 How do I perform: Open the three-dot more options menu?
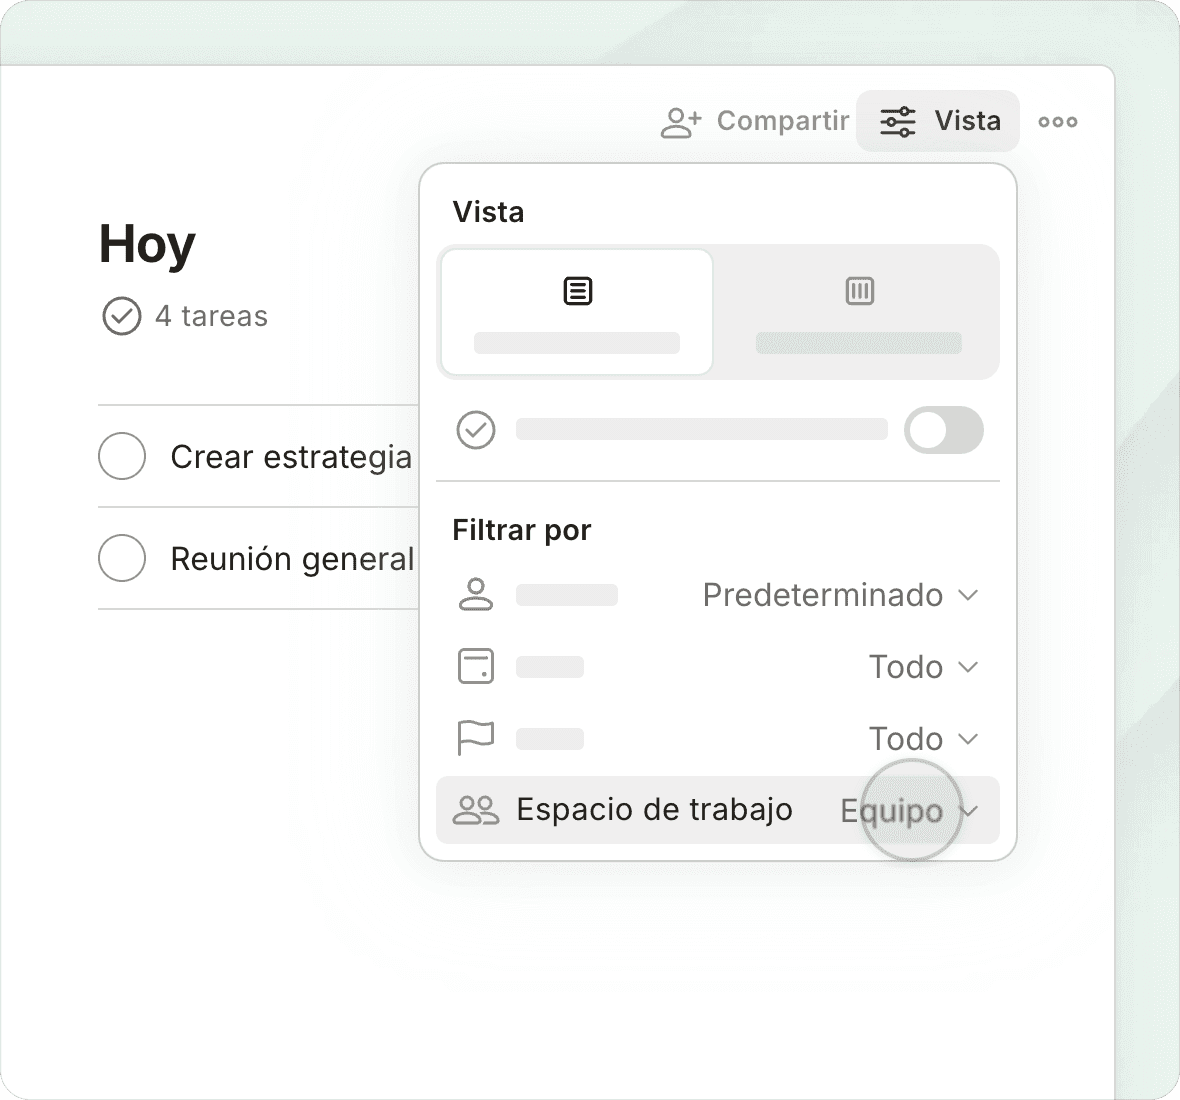pyautogui.click(x=1057, y=122)
